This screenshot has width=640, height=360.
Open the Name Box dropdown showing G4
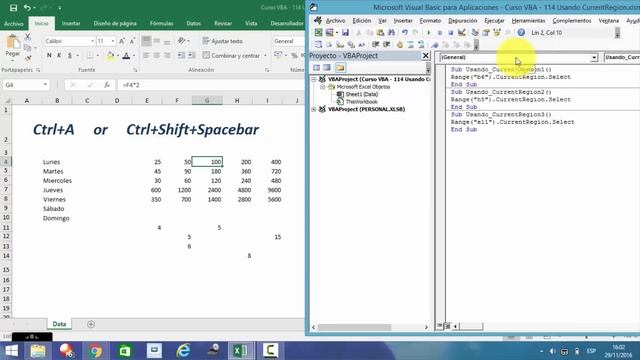click(x=45, y=85)
